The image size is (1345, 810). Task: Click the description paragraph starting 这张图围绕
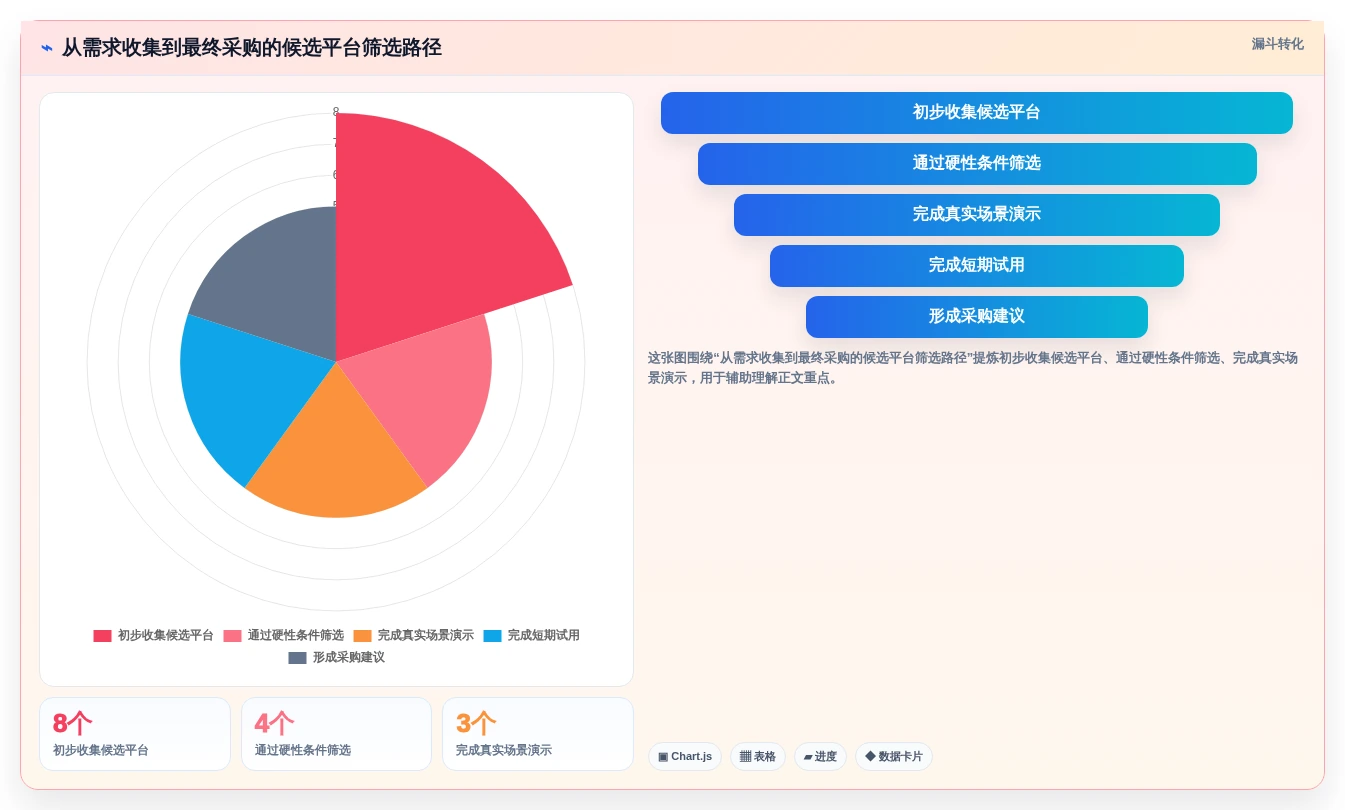point(973,368)
